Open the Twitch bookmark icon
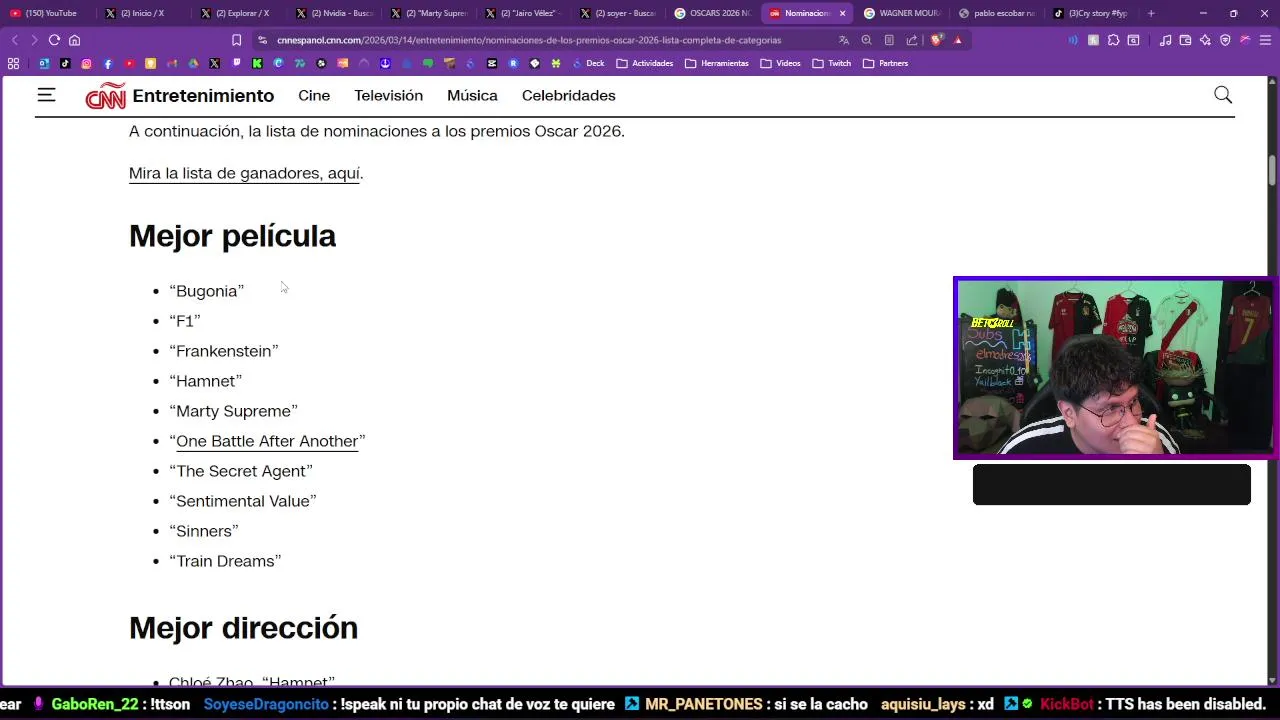 [236, 63]
